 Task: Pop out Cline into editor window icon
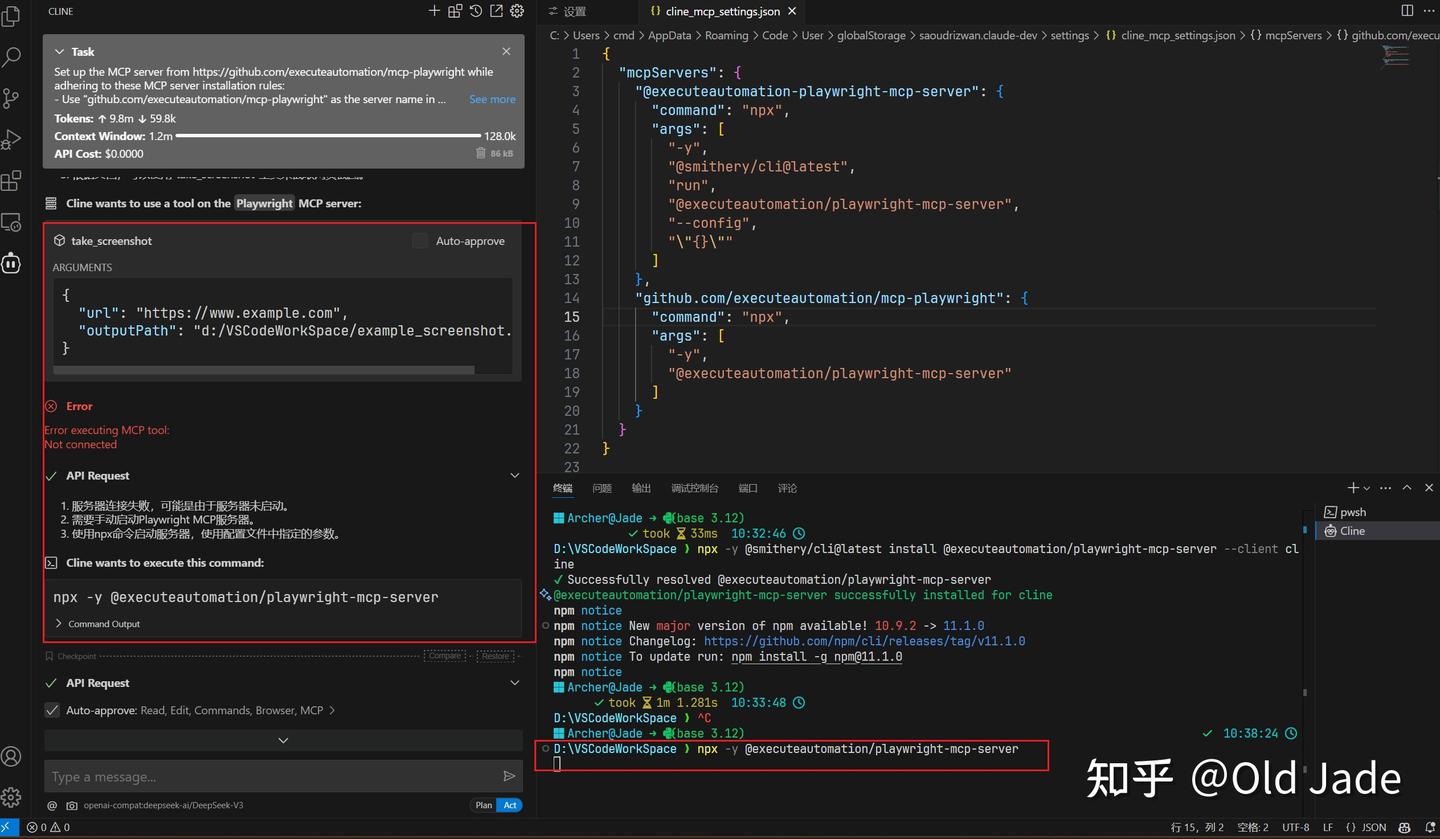497,11
